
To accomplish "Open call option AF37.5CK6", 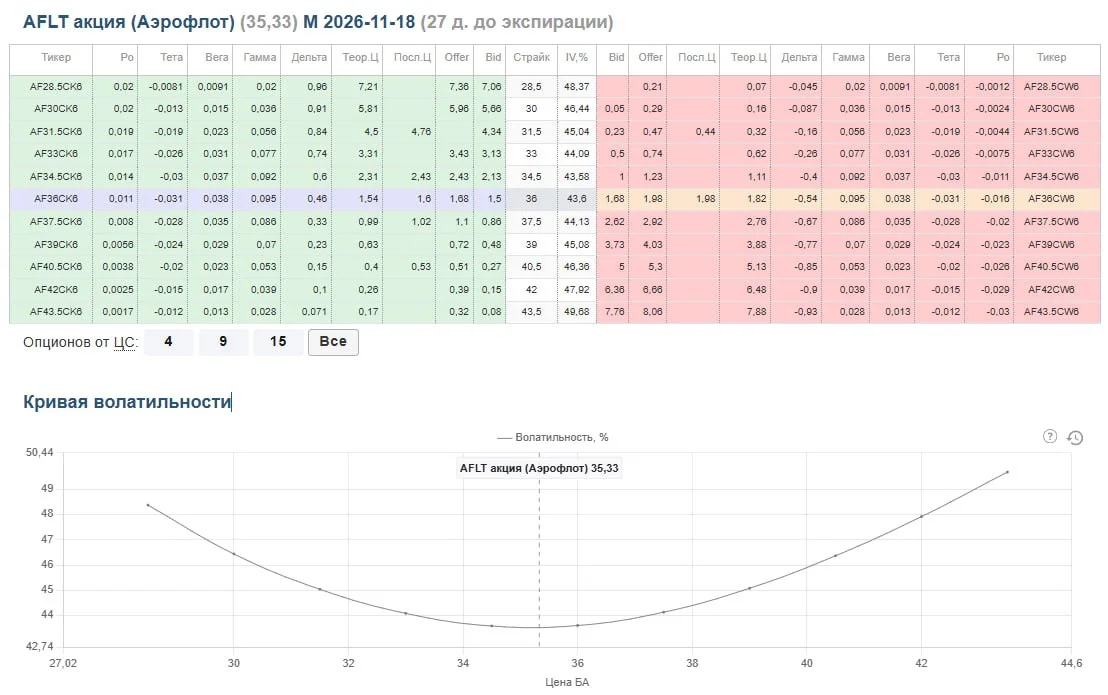I will pos(56,221).
